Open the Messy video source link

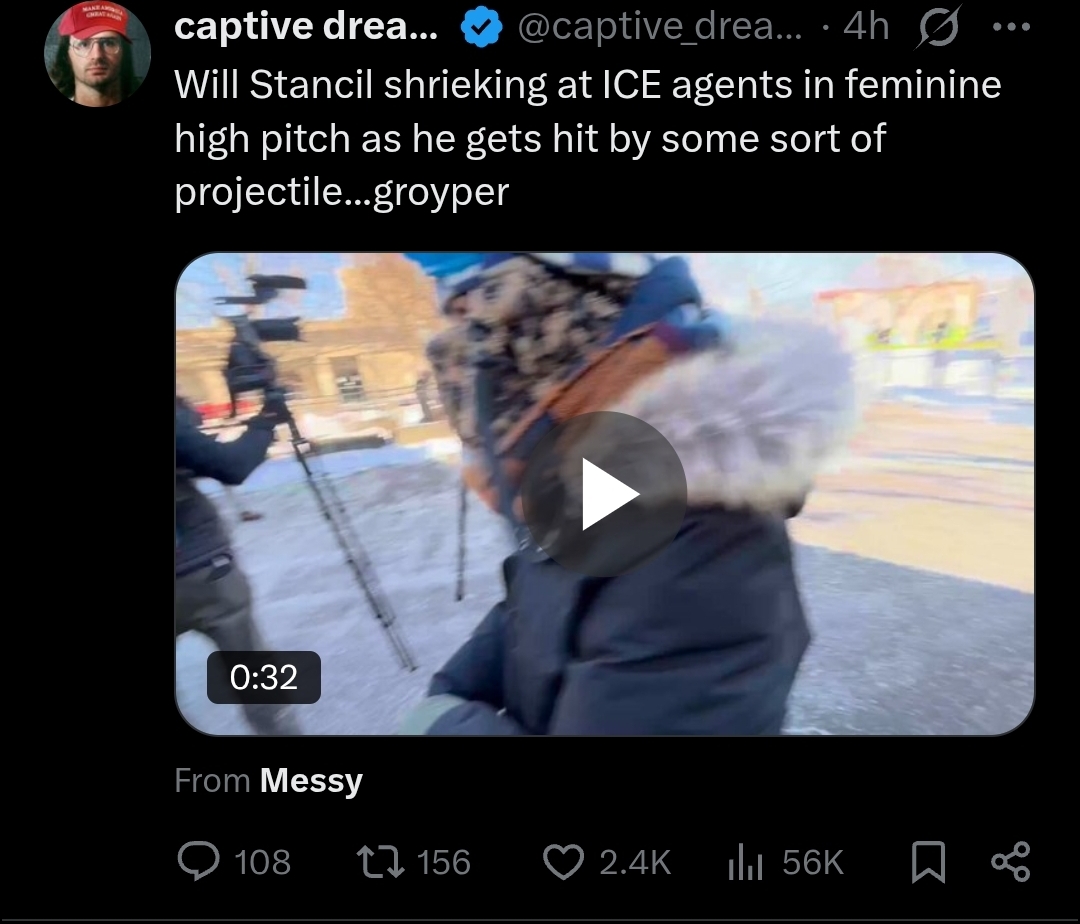(x=311, y=781)
